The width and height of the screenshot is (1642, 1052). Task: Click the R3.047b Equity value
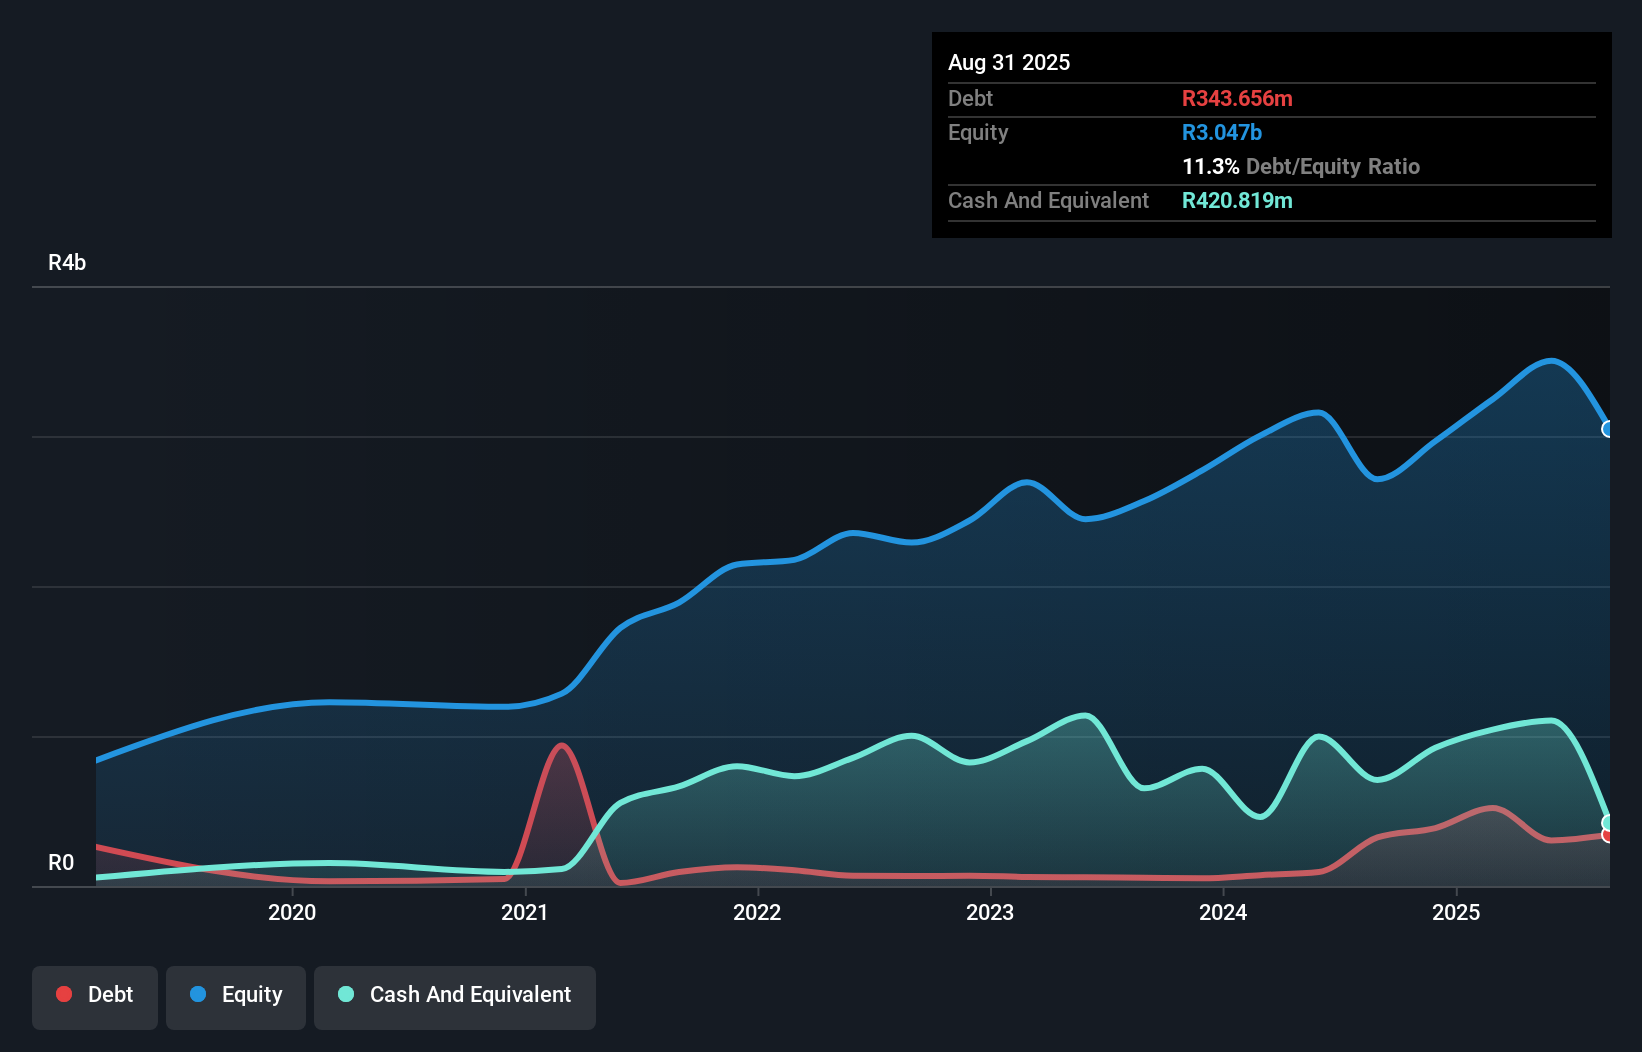click(x=1222, y=132)
